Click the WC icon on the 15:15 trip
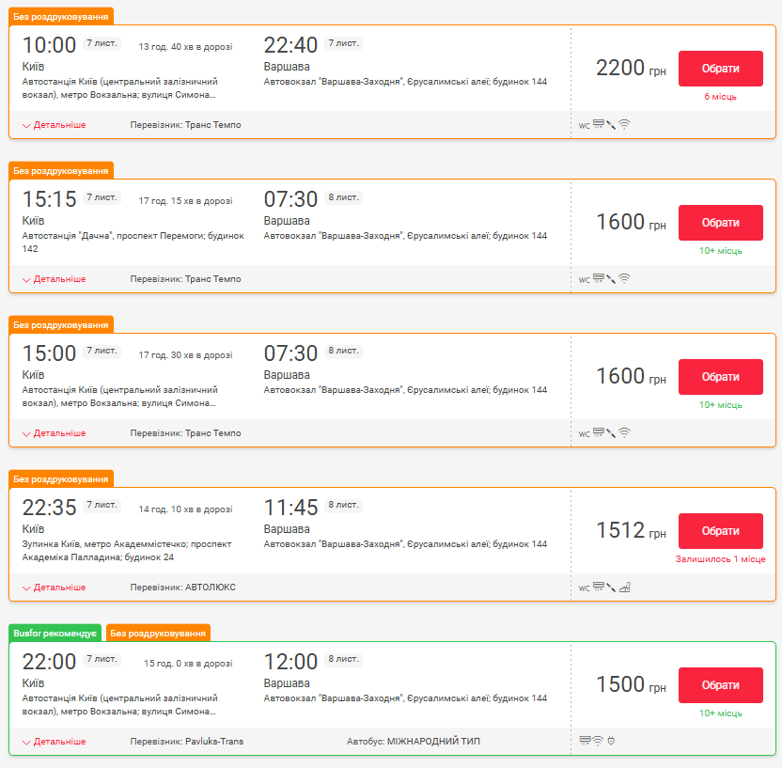Viewport: 782px width, 768px height. 584,279
